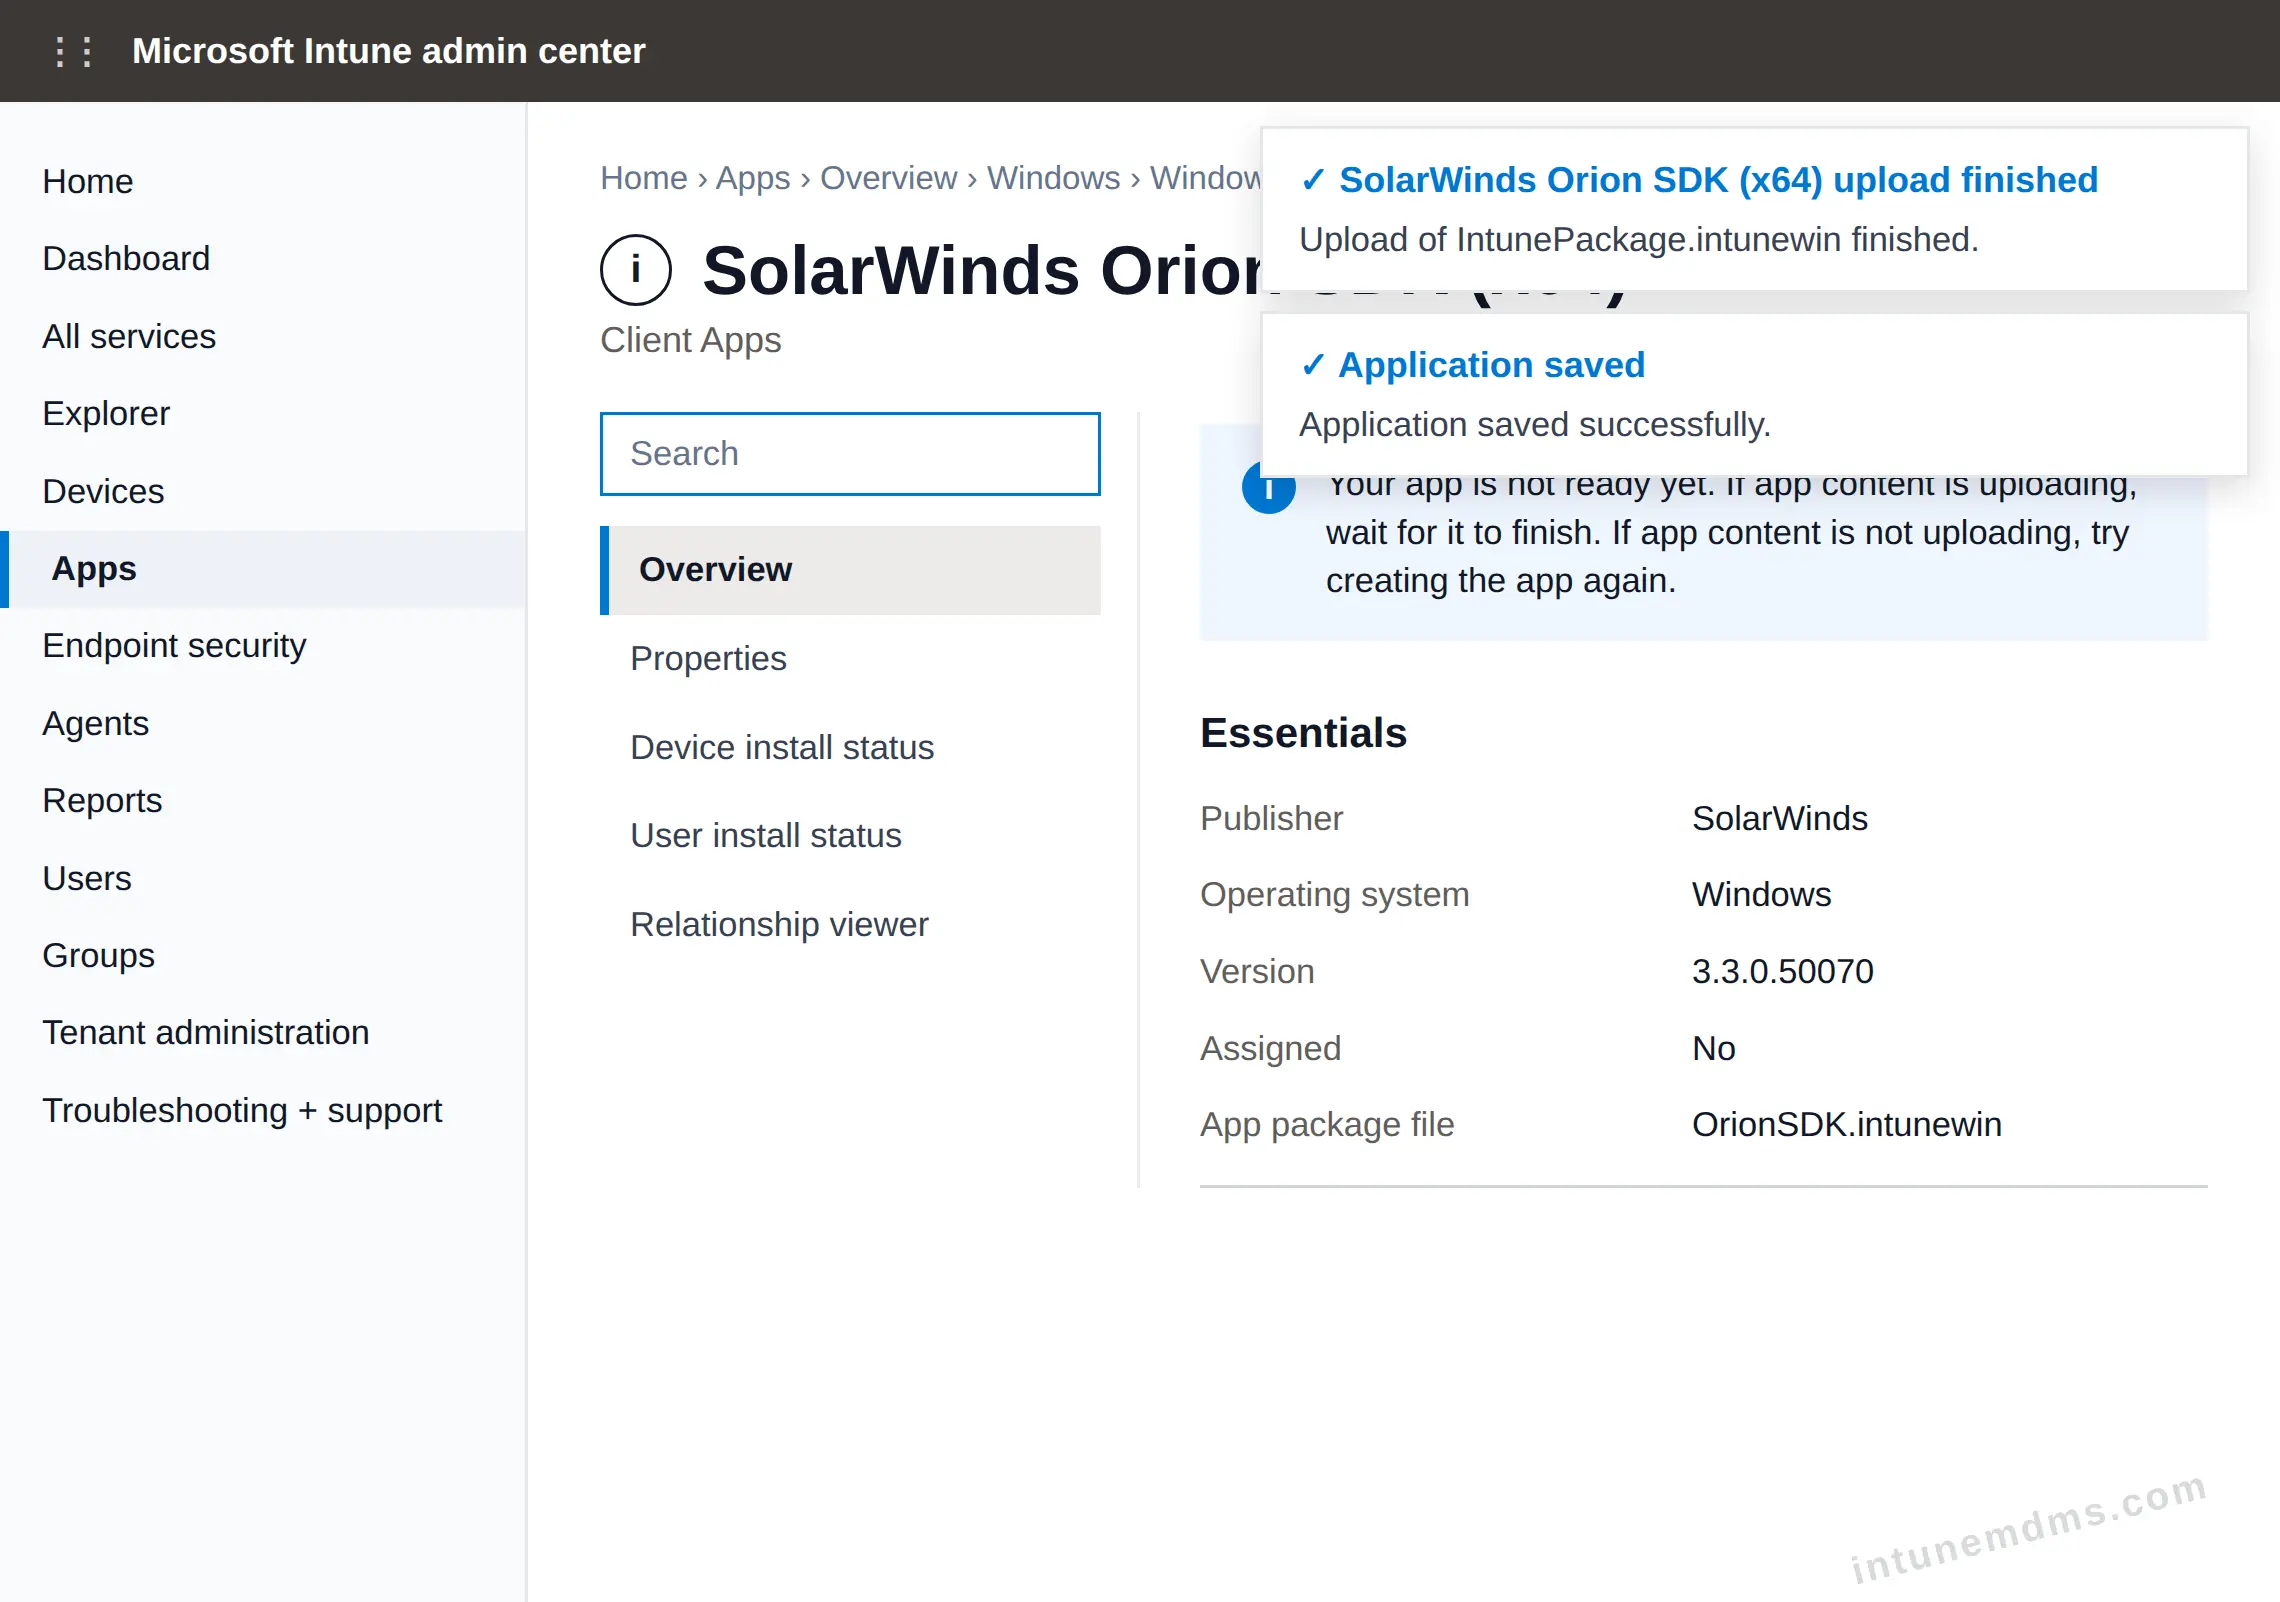This screenshot has height=1602, width=2280.
Task: Open the portal menu grip icon
Action: click(x=74, y=51)
